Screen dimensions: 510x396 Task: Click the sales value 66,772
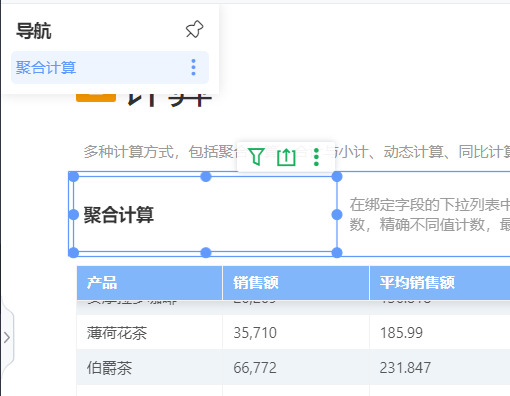click(x=255, y=368)
